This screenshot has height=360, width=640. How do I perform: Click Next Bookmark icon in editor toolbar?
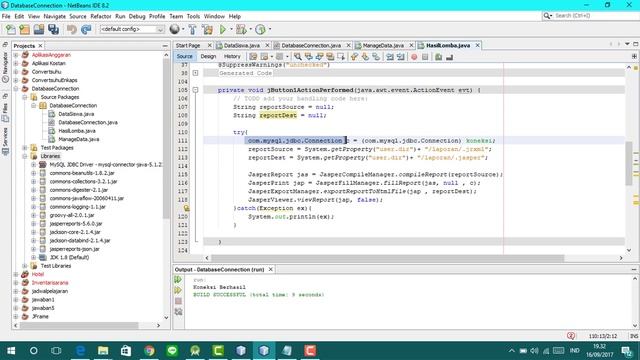pos(365,57)
